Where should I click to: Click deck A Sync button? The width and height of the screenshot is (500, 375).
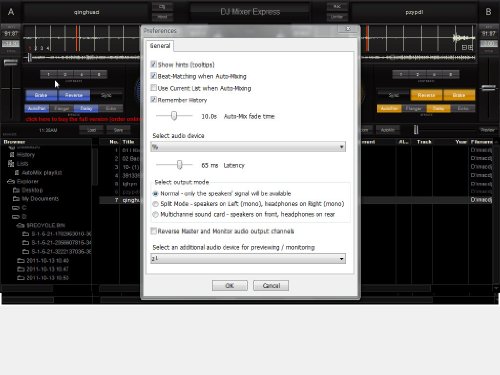[x=106, y=95]
